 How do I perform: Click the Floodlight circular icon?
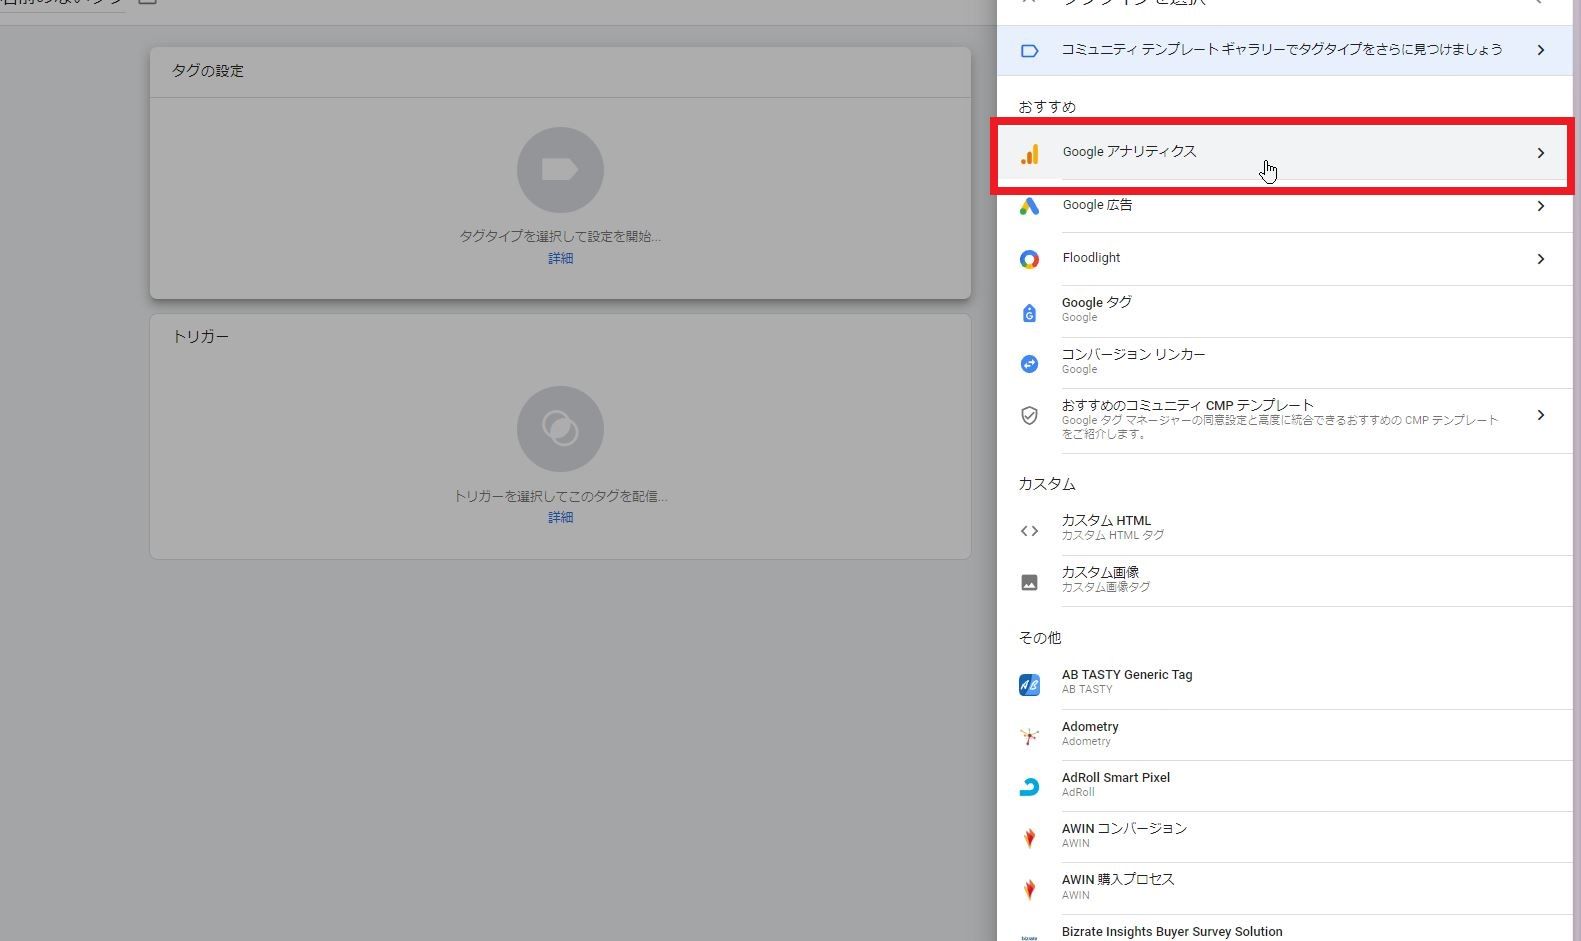(x=1029, y=259)
